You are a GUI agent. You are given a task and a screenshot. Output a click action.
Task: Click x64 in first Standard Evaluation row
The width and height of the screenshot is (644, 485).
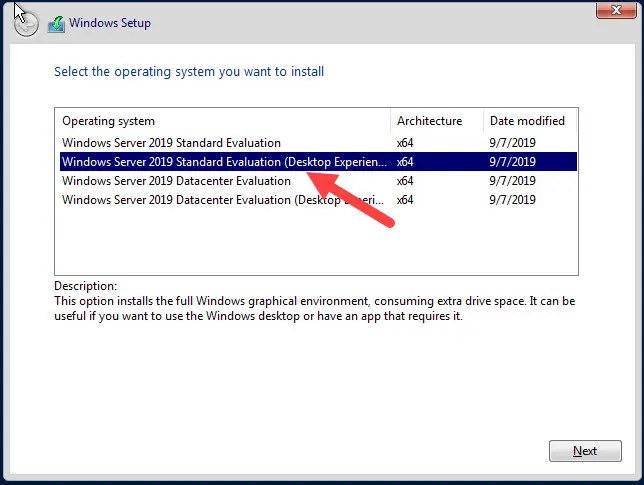[405, 143]
